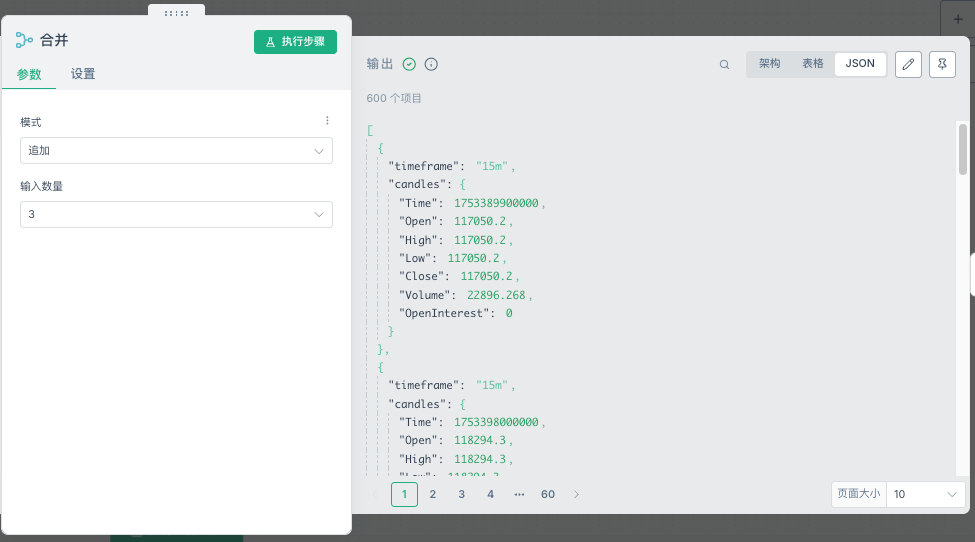
Task: Switch output view to 架构
Action: coord(769,64)
